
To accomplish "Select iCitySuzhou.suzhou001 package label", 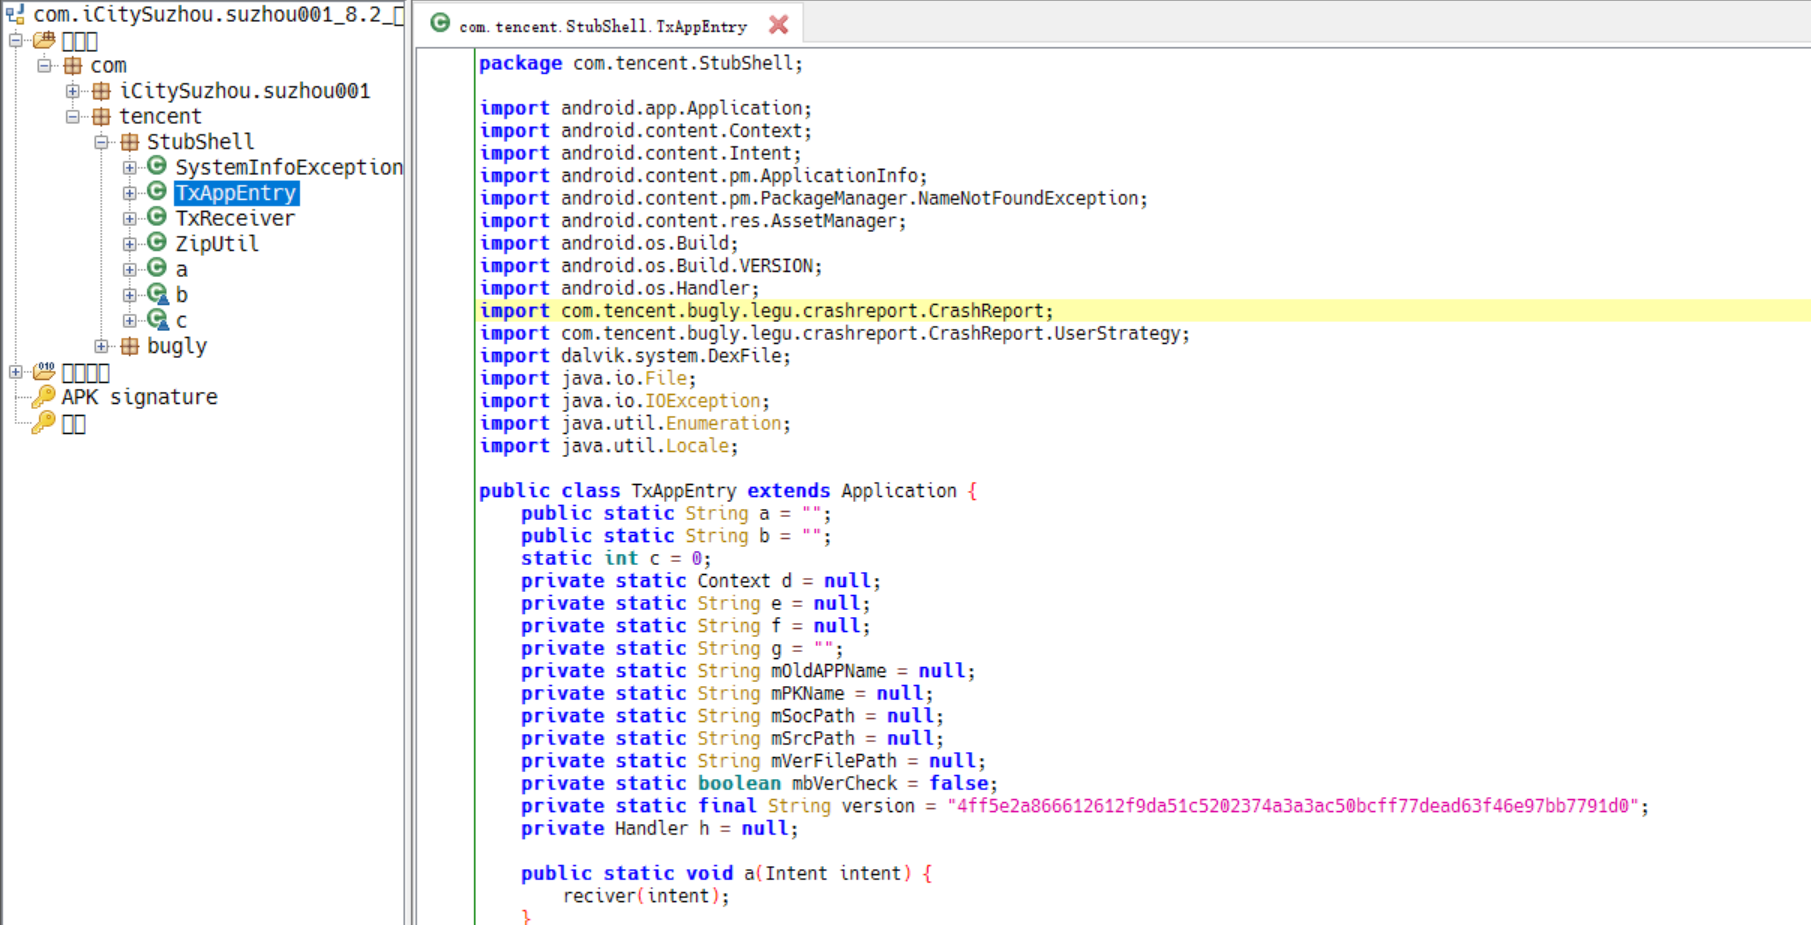I will [x=245, y=91].
